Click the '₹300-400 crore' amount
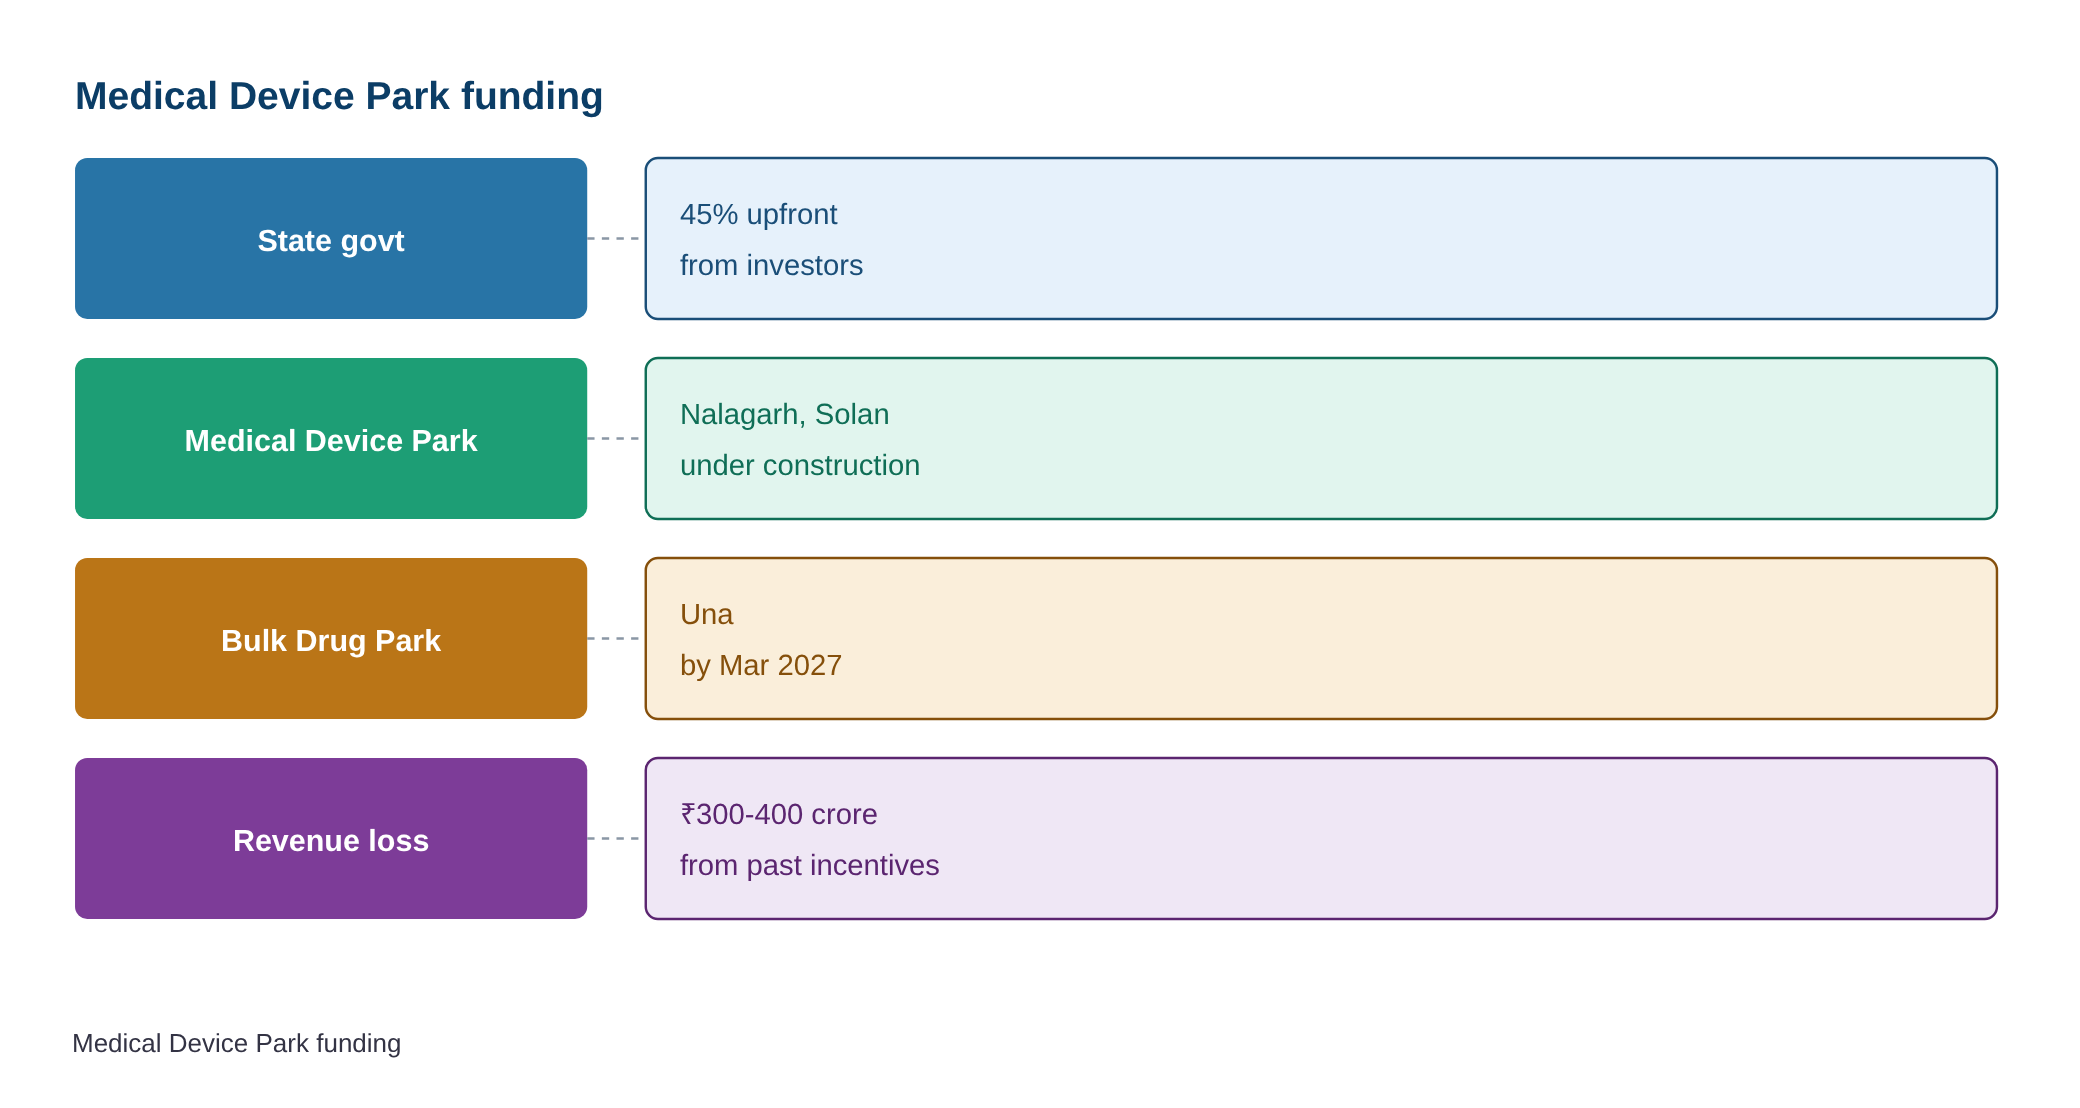Image resolution: width=2080 pixels, height=1108 pixels. click(x=778, y=814)
